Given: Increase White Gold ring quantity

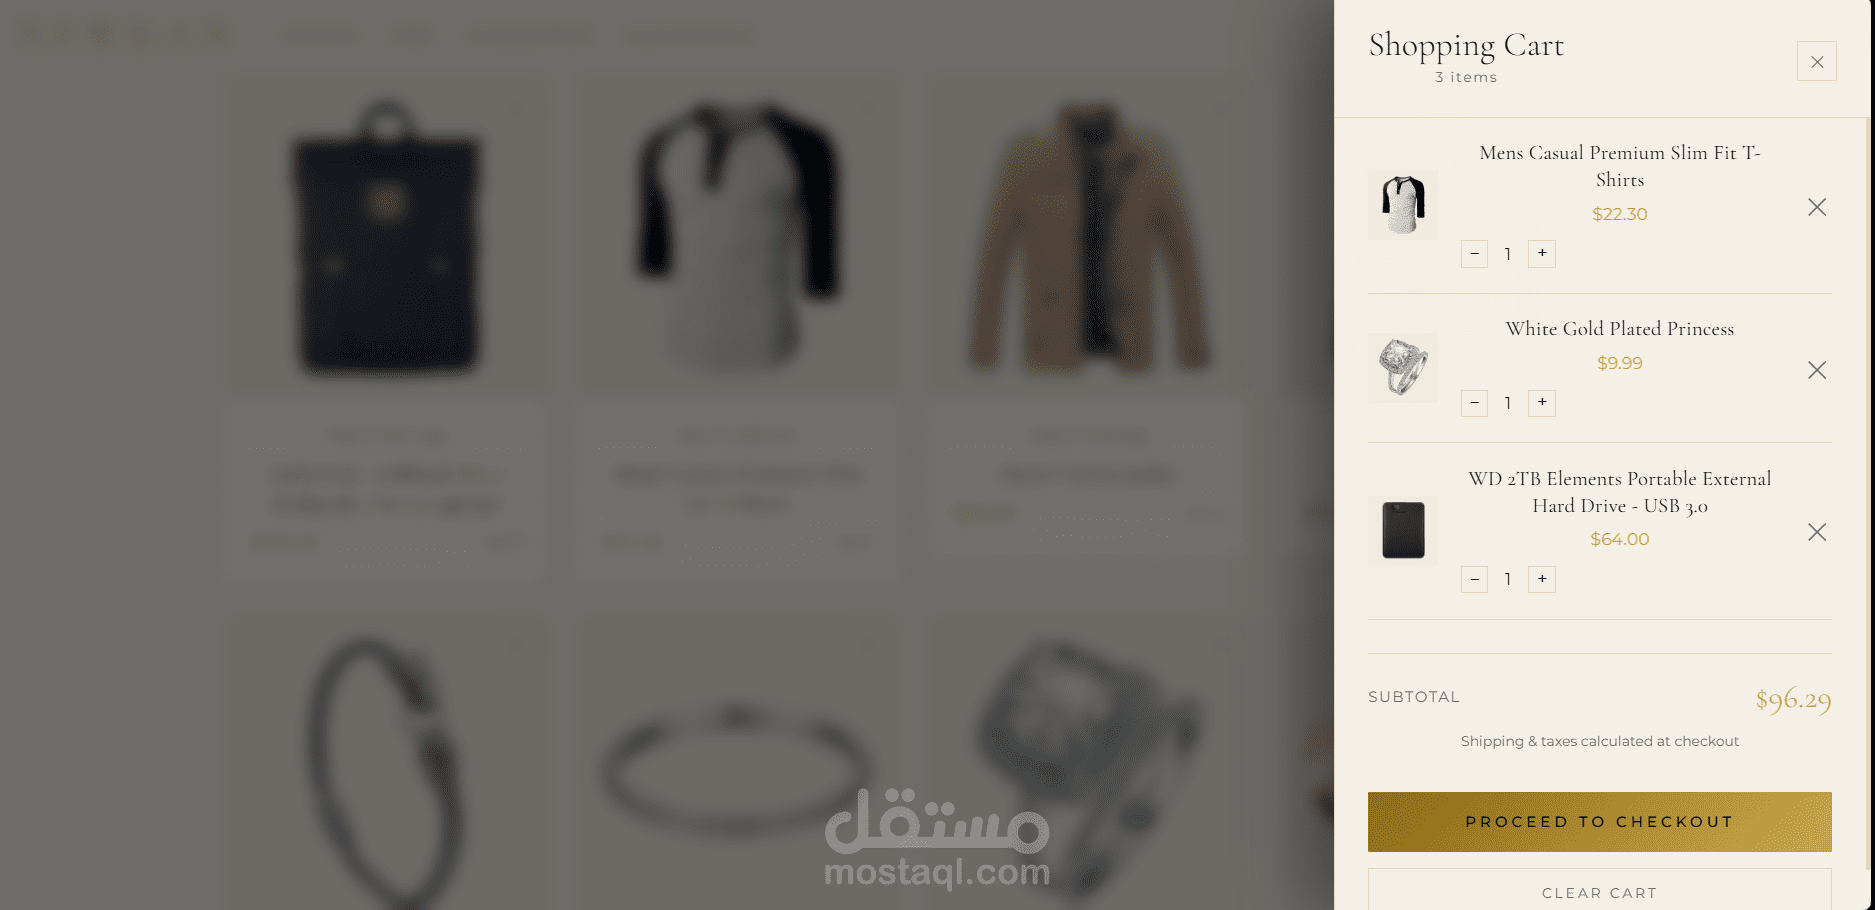Looking at the screenshot, I should pyautogui.click(x=1542, y=403).
